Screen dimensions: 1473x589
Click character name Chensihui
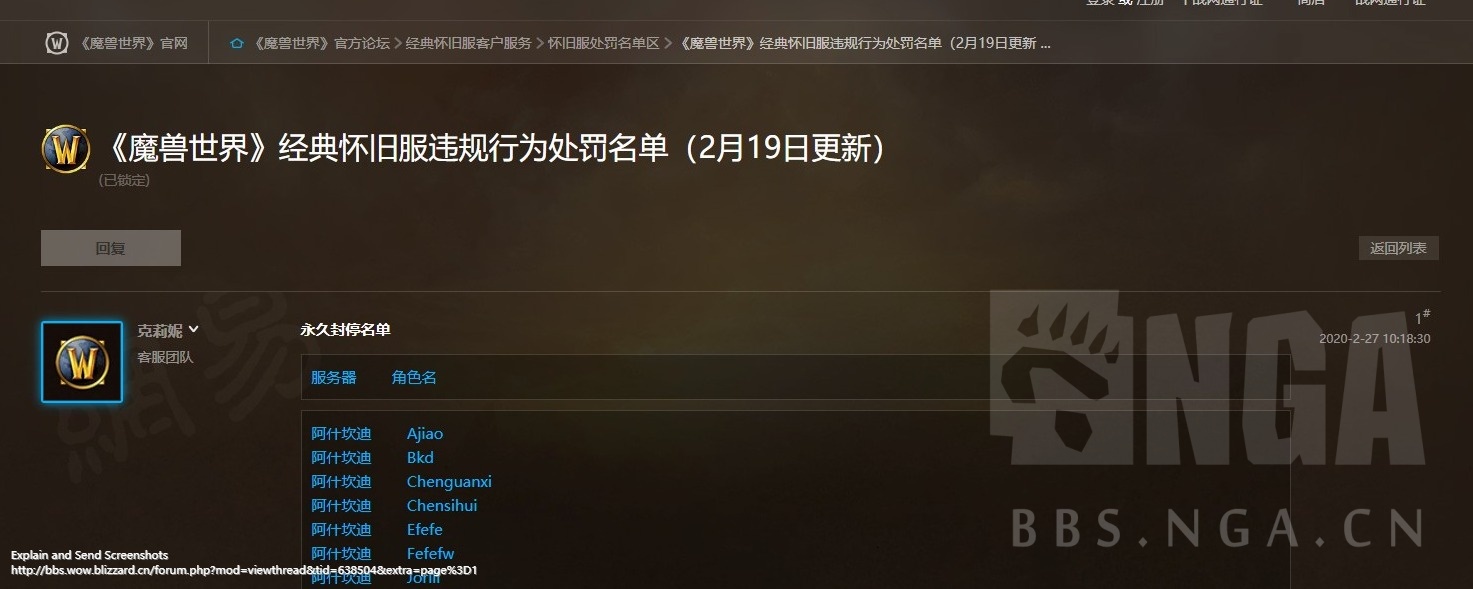coord(442,505)
